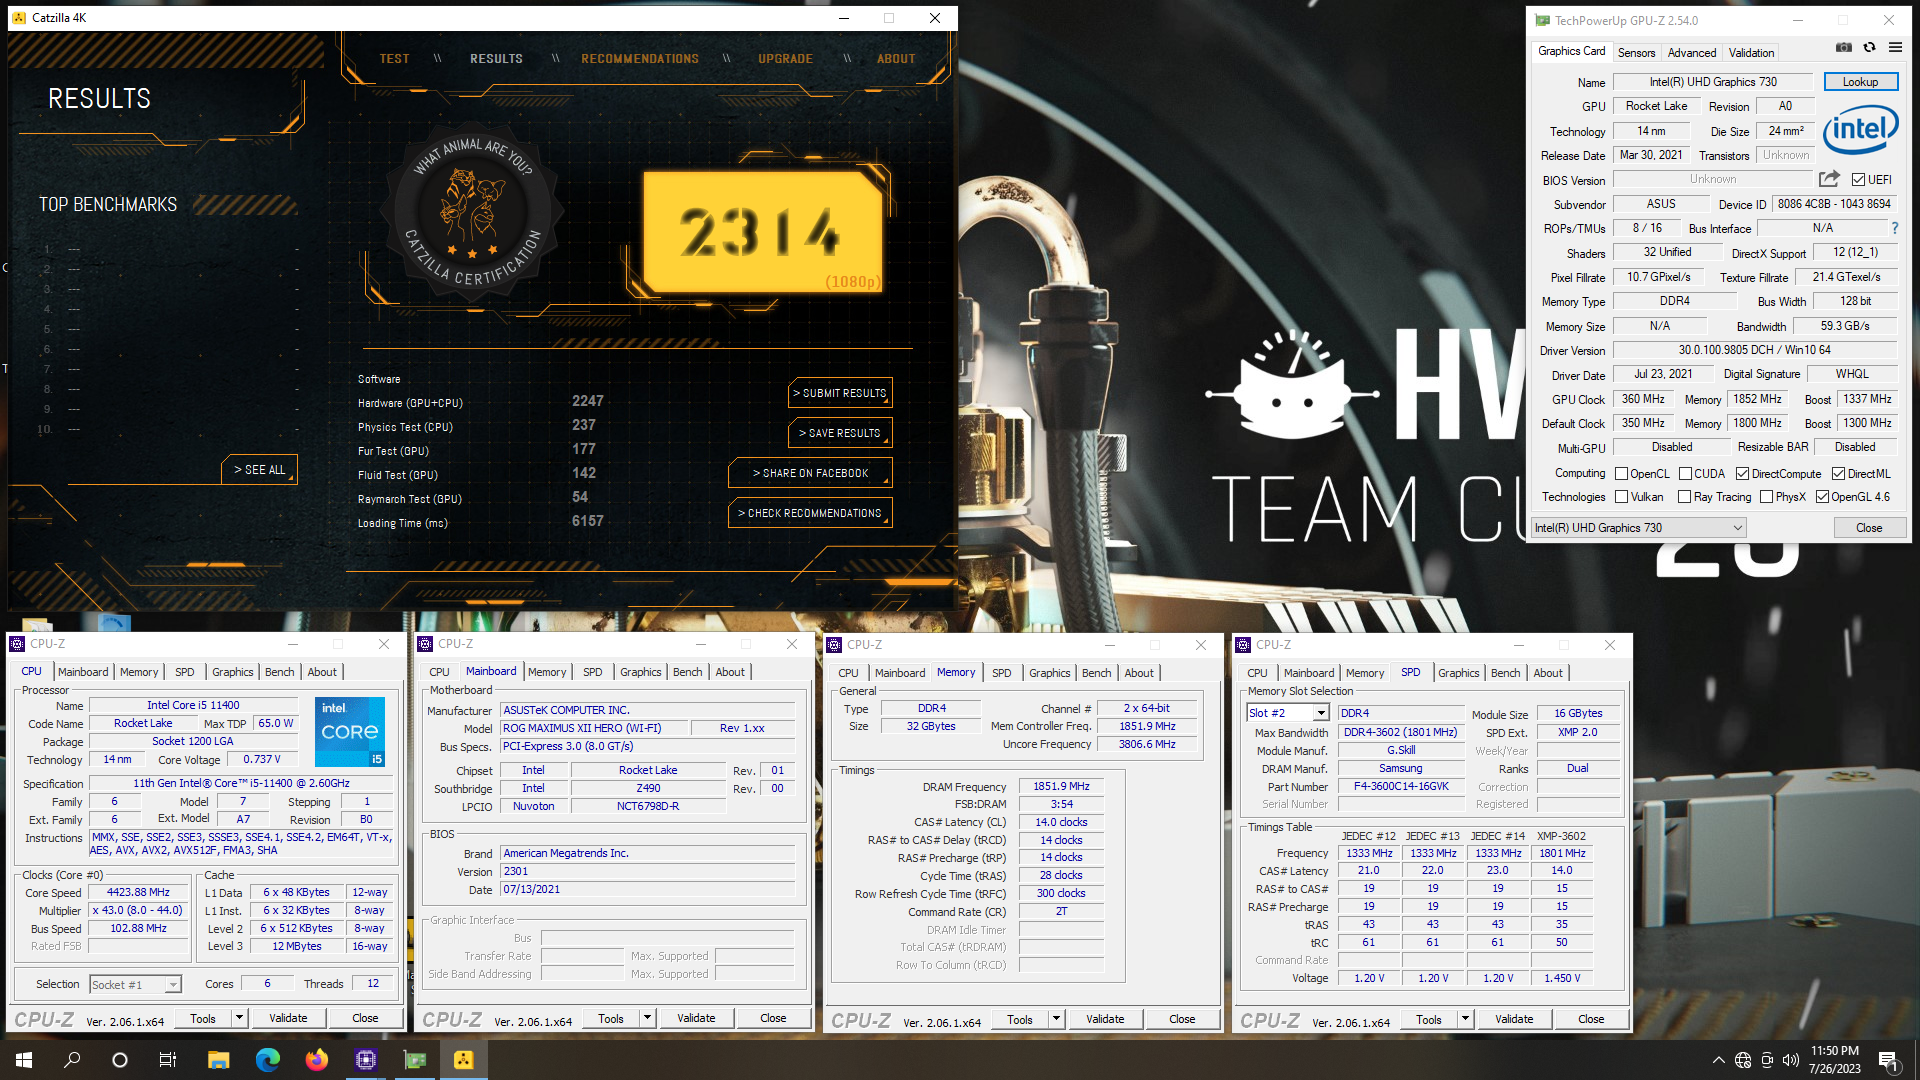The width and height of the screenshot is (1920, 1080).
Task: Click volume speaker tray icon
Action: pyautogui.click(x=1790, y=1060)
